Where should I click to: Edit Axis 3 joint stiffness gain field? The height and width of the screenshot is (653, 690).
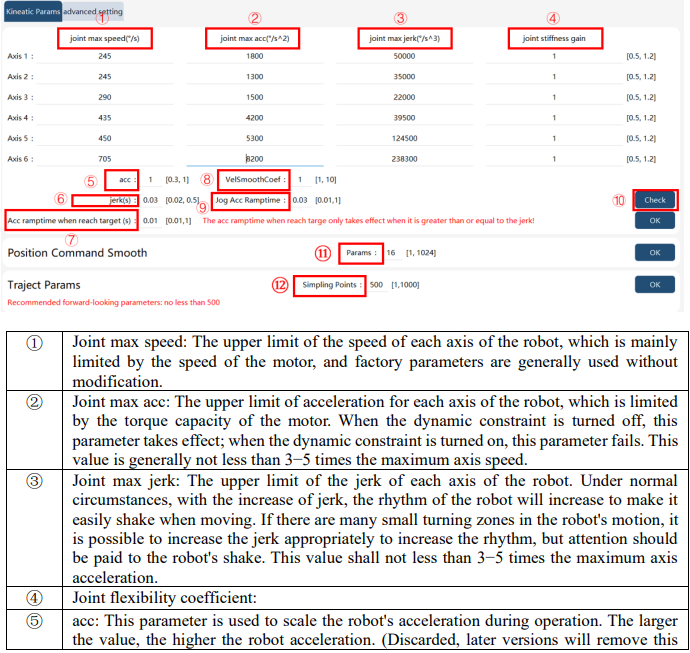(554, 97)
